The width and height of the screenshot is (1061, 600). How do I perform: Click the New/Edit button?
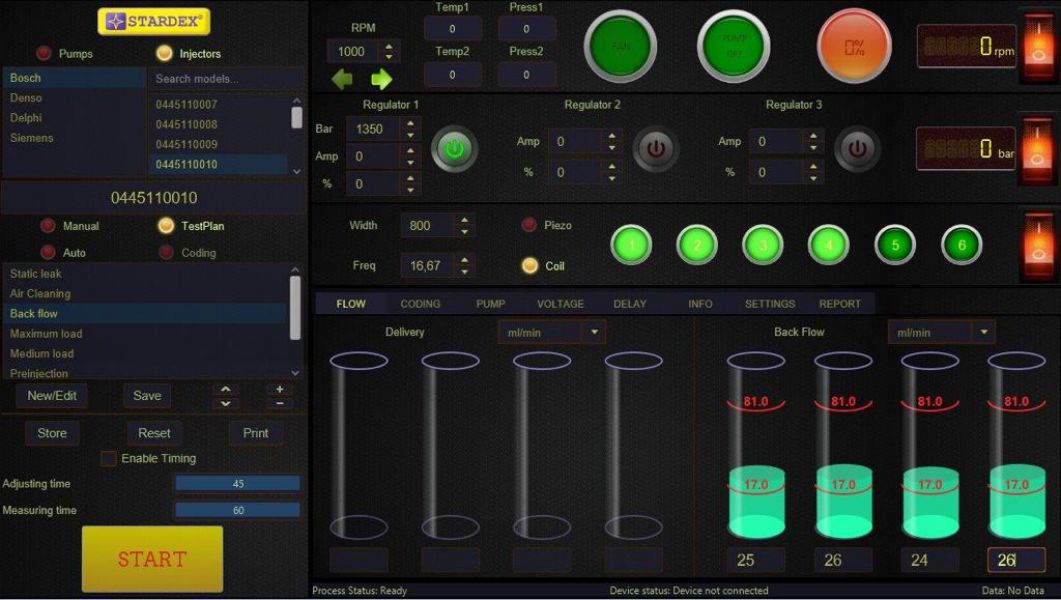pyautogui.click(x=52, y=396)
